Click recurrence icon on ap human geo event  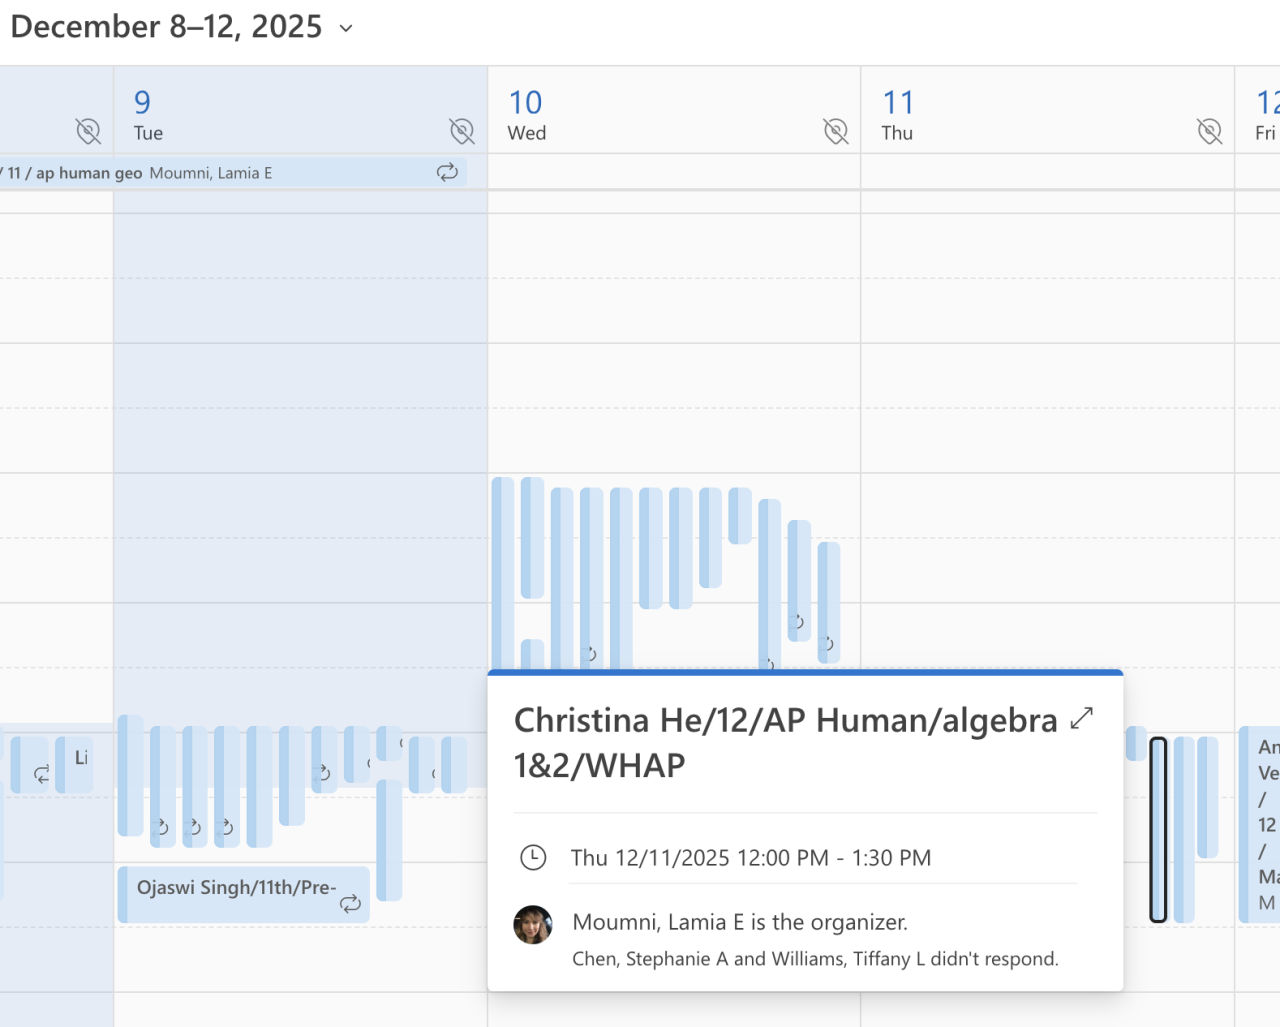447,172
